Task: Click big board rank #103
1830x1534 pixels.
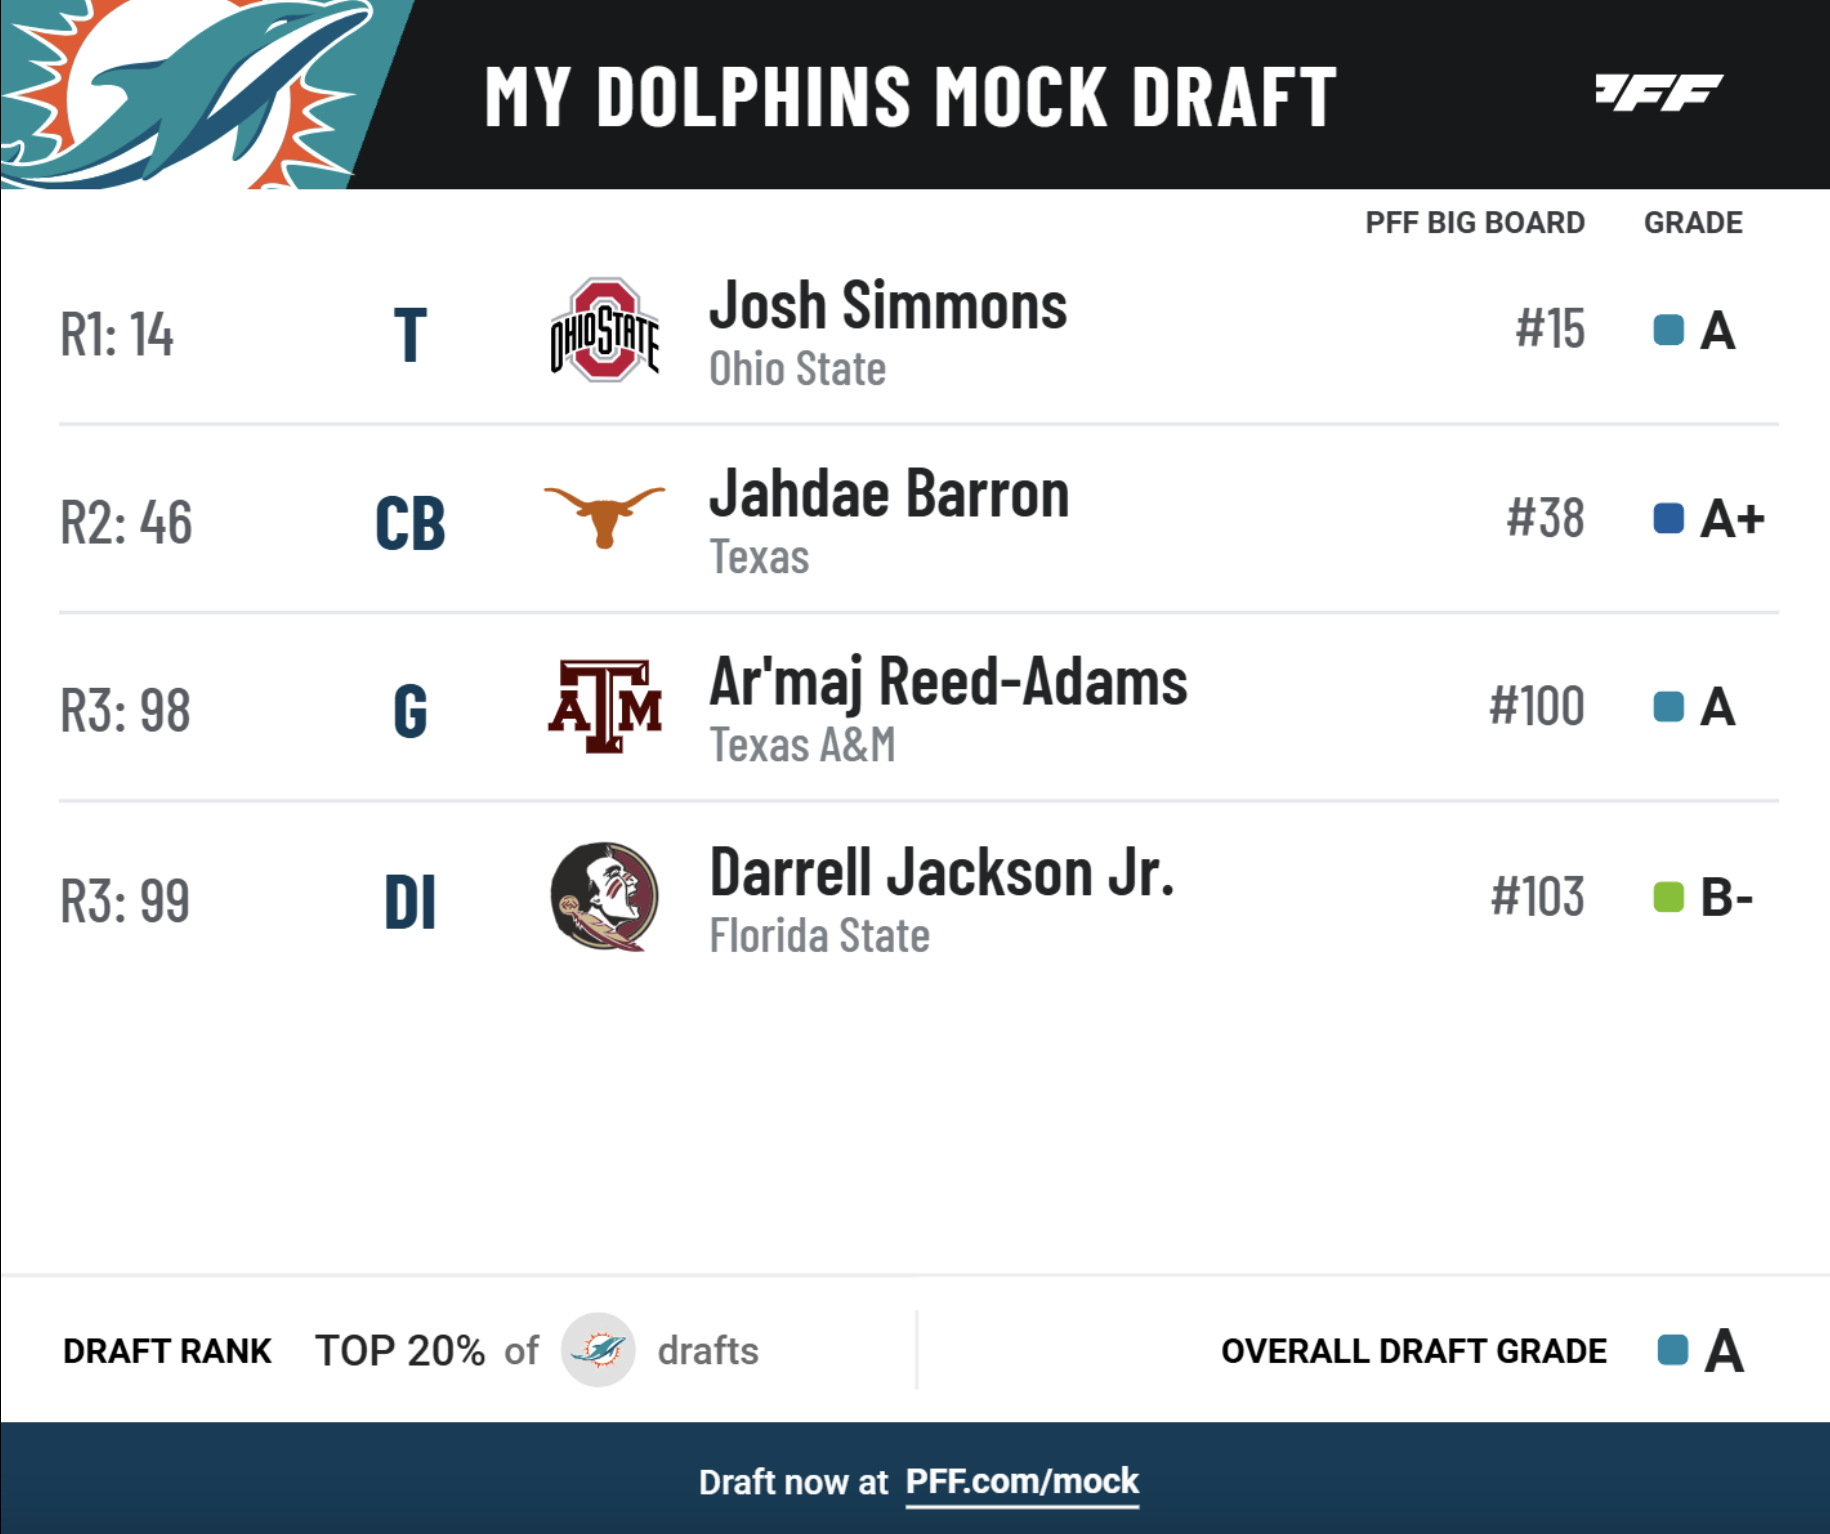Action: pos(1537,897)
